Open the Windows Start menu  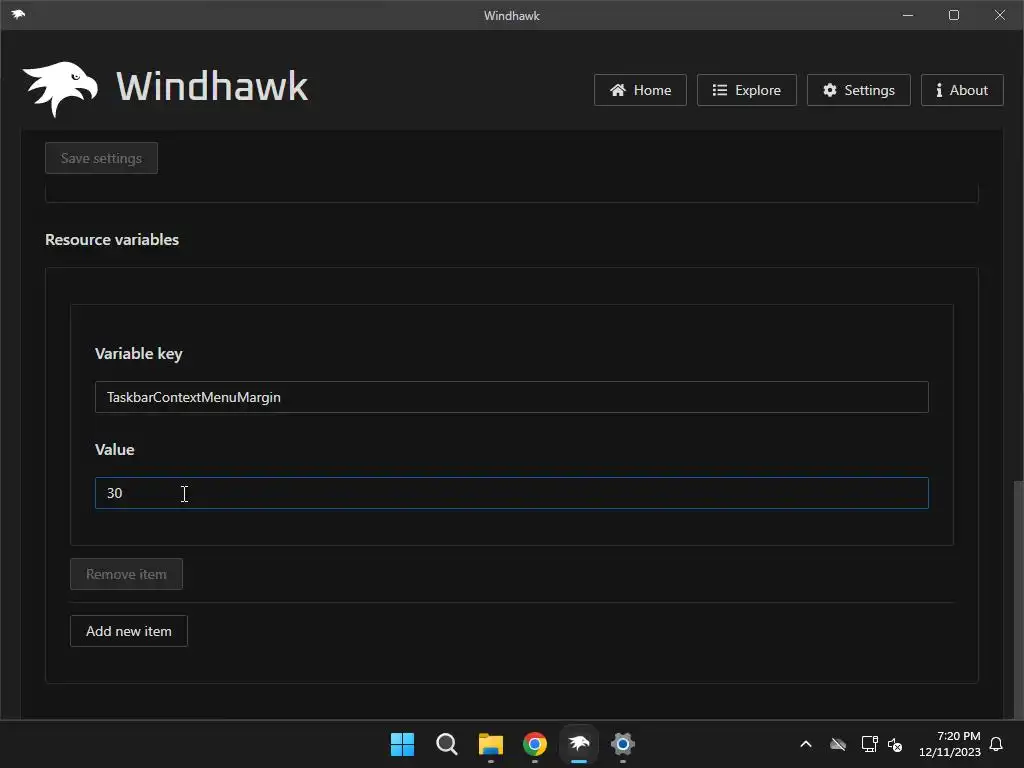[x=402, y=744]
